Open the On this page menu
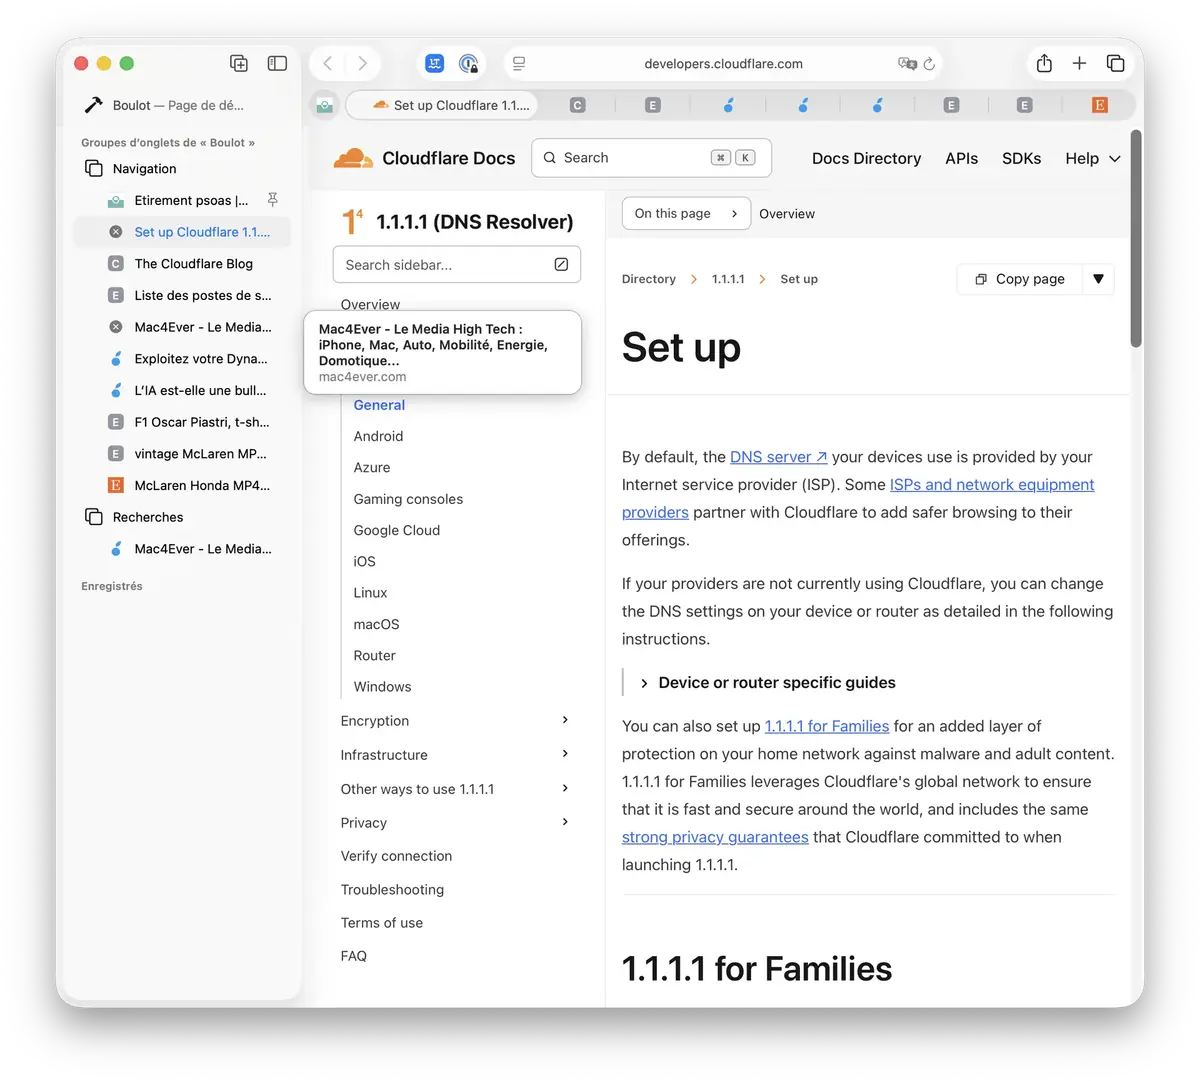This screenshot has height=1081, width=1200. (x=685, y=214)
